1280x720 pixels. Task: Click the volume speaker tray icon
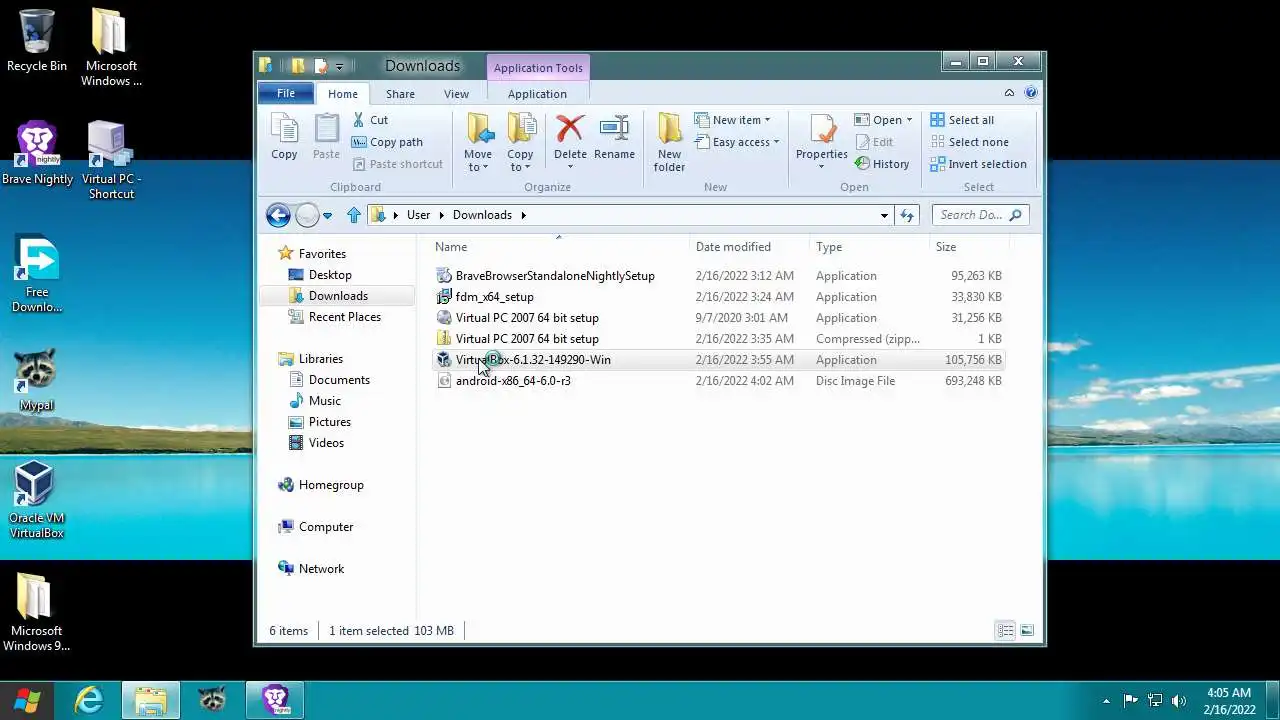1179,701
